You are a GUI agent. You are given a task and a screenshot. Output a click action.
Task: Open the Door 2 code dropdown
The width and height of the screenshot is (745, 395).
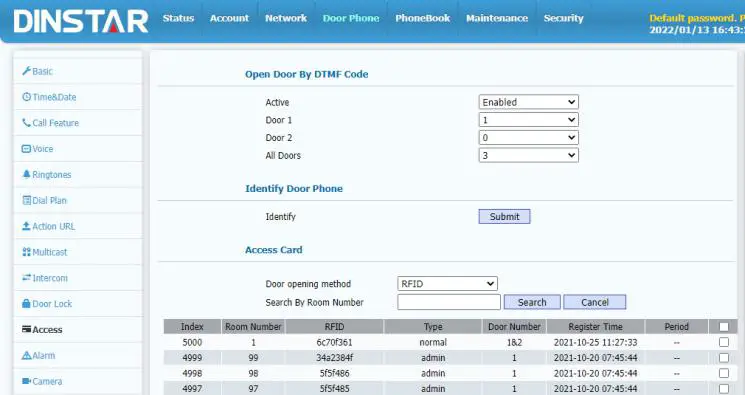(528, 137)
